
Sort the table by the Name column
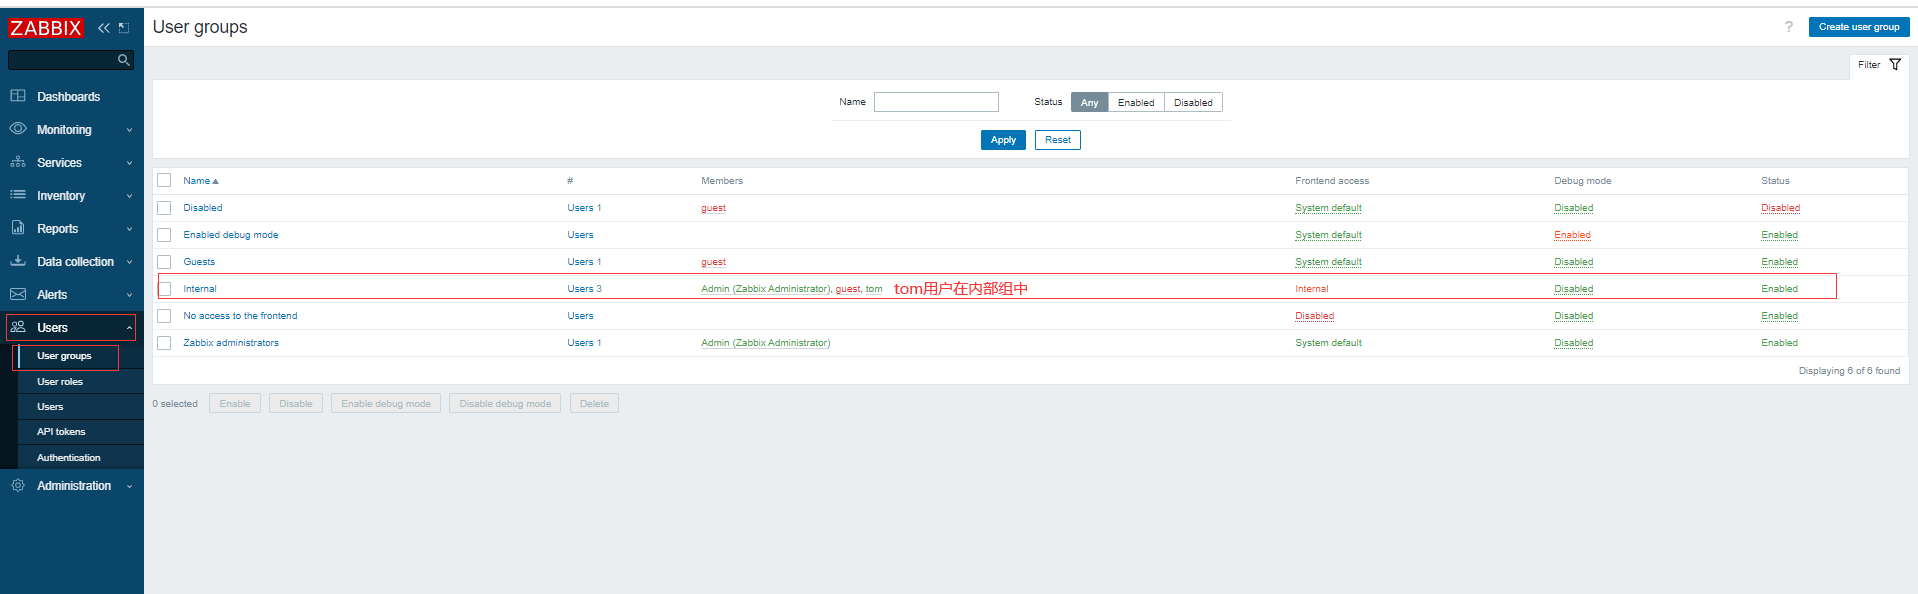coord(200,181)
